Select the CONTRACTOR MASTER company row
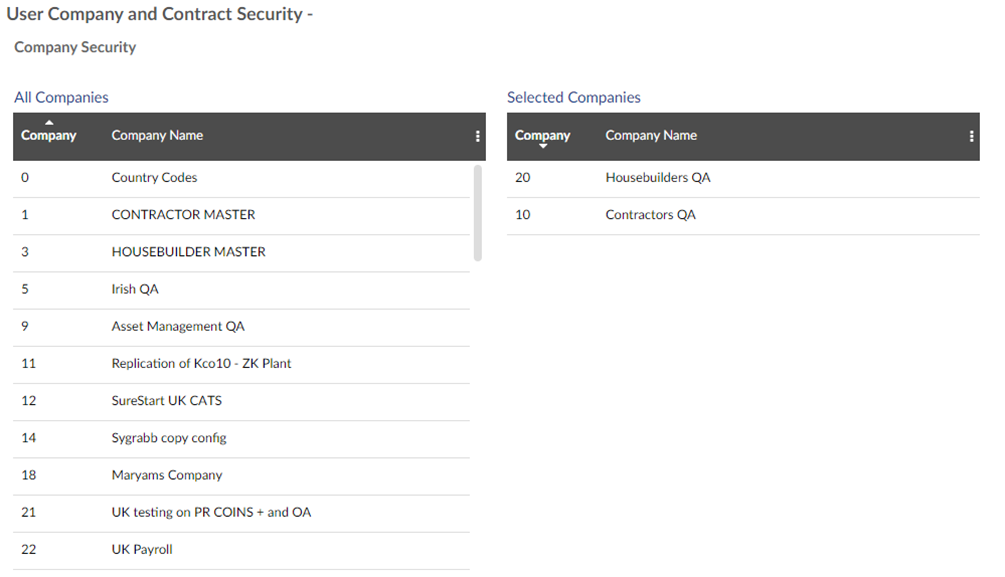This screenshot has height=577, width=1005. 242,215
